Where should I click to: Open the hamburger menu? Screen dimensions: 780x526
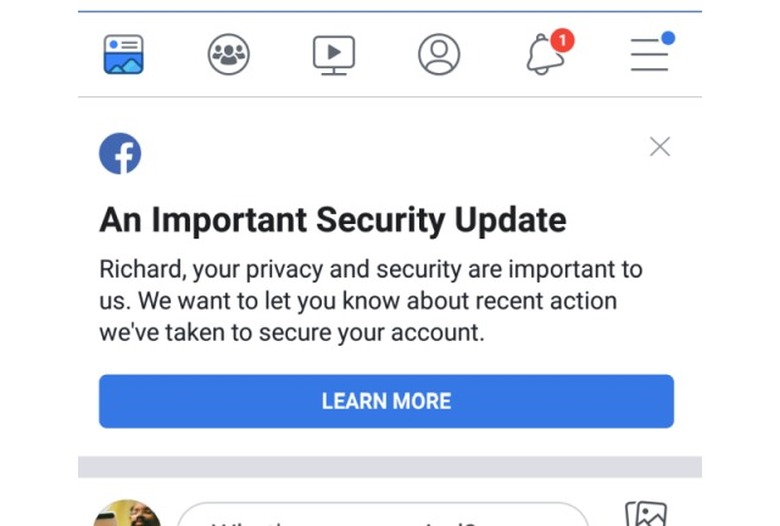pyautogui.click(x=649, y=55)
